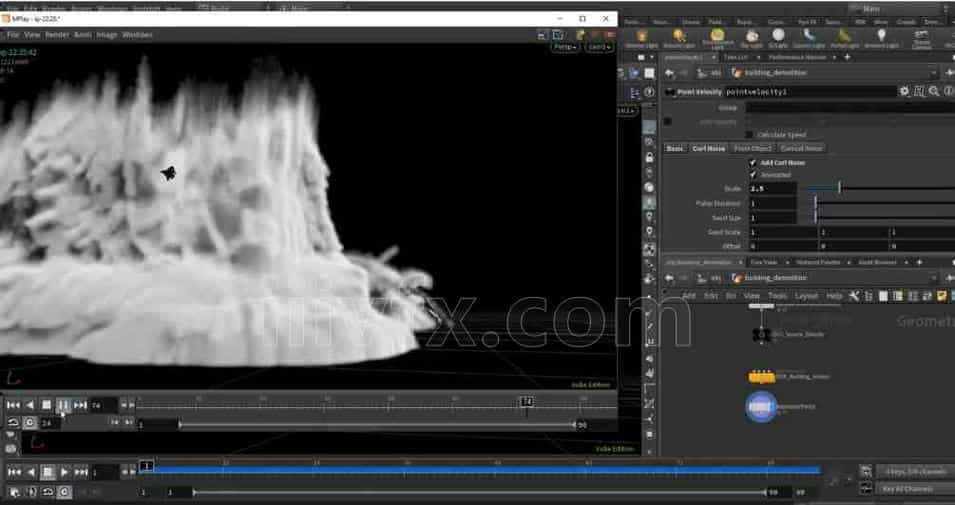Click Houdini current frame field

coord(105,472)
